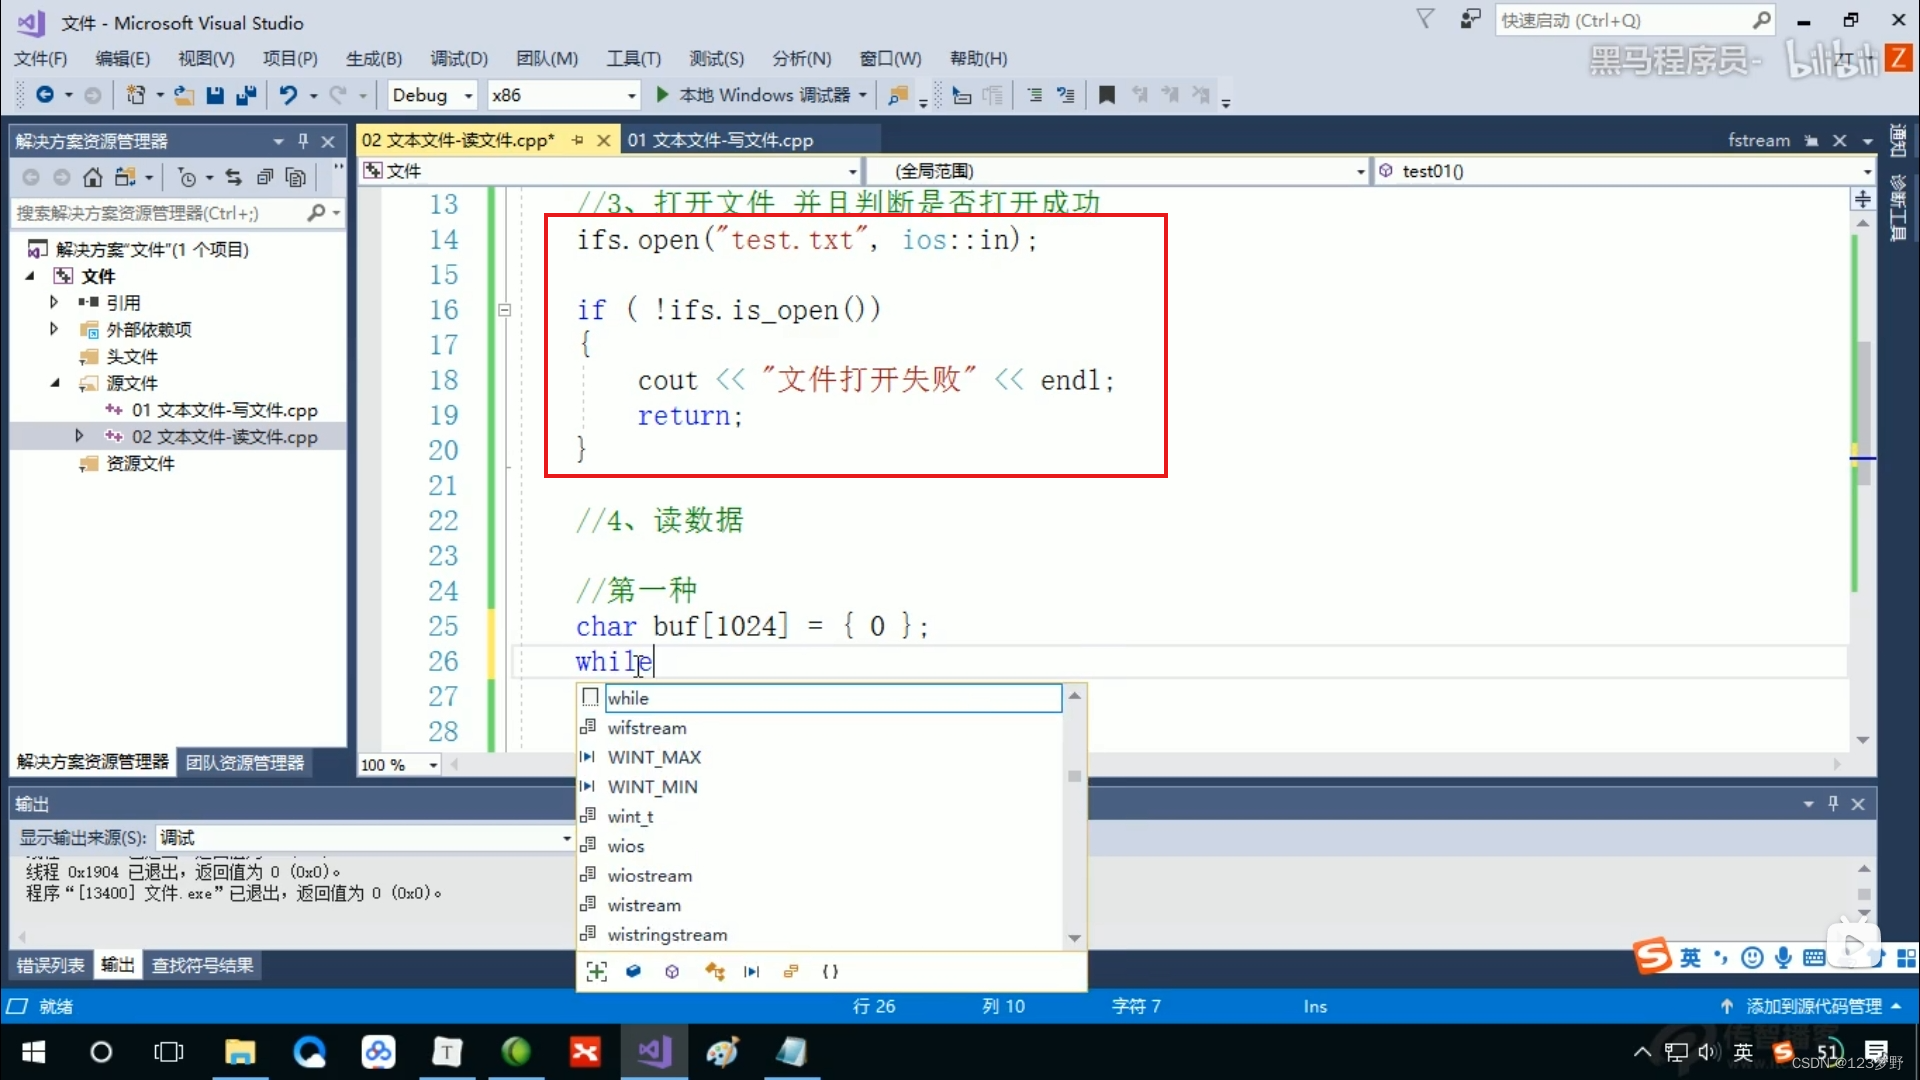Open File Explorer from the taskbar

coord(240,1052)
